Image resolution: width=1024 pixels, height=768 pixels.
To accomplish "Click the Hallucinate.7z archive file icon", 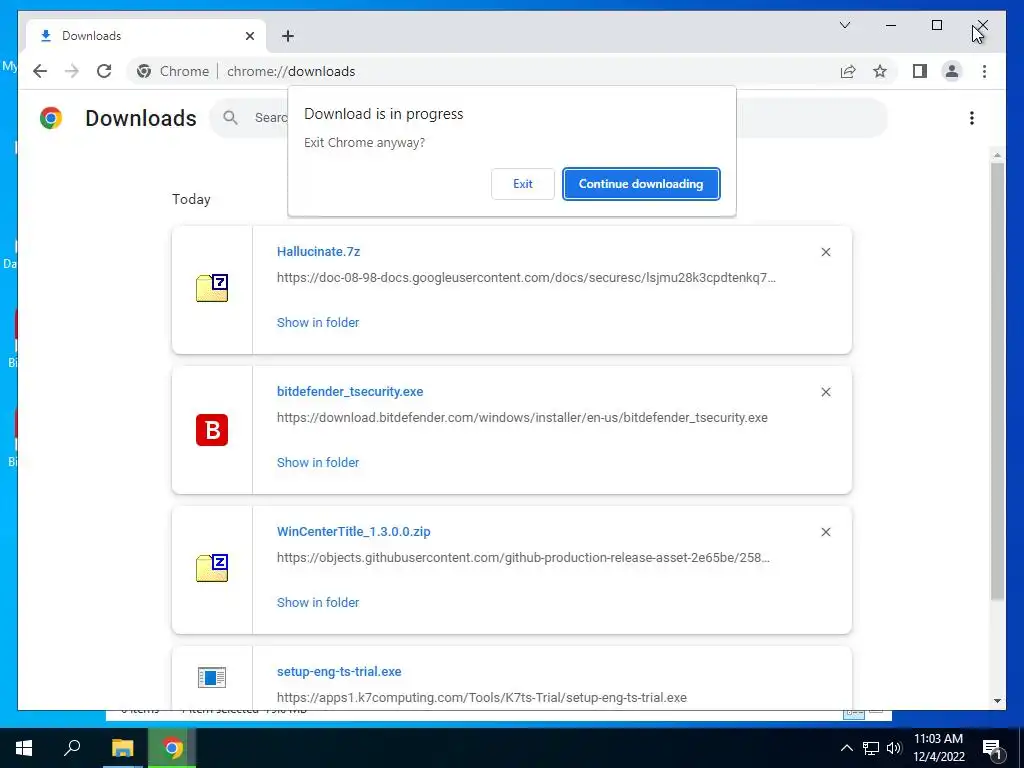I will [x=212, y=288].
